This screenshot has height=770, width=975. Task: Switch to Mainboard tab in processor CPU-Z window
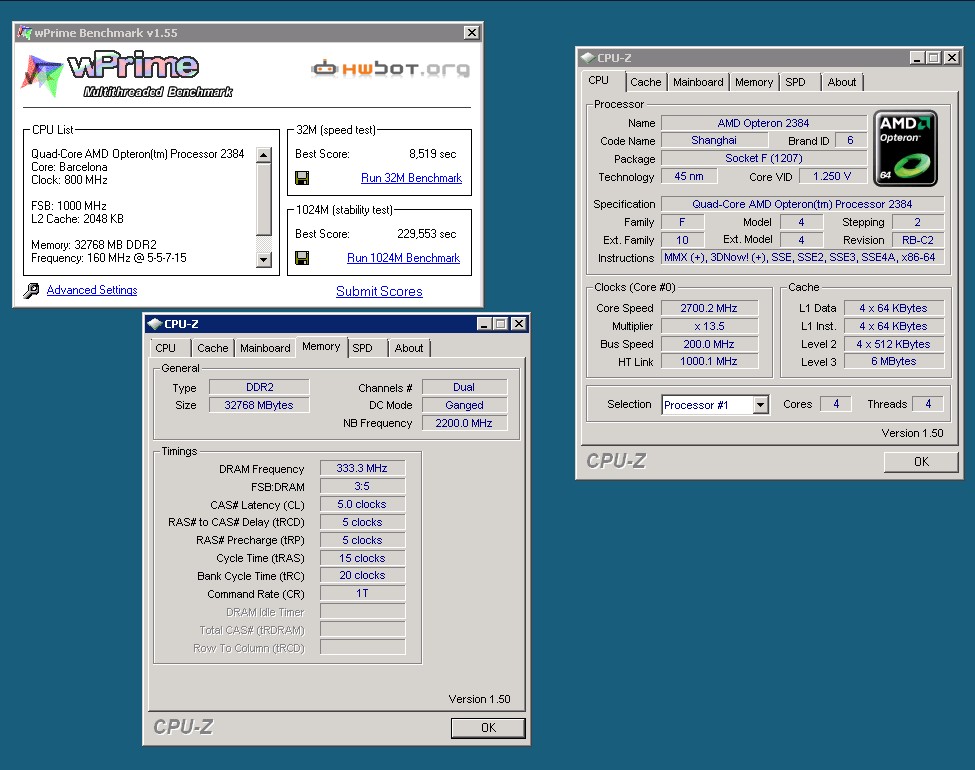pyautogui.click(x=698, y=82)
